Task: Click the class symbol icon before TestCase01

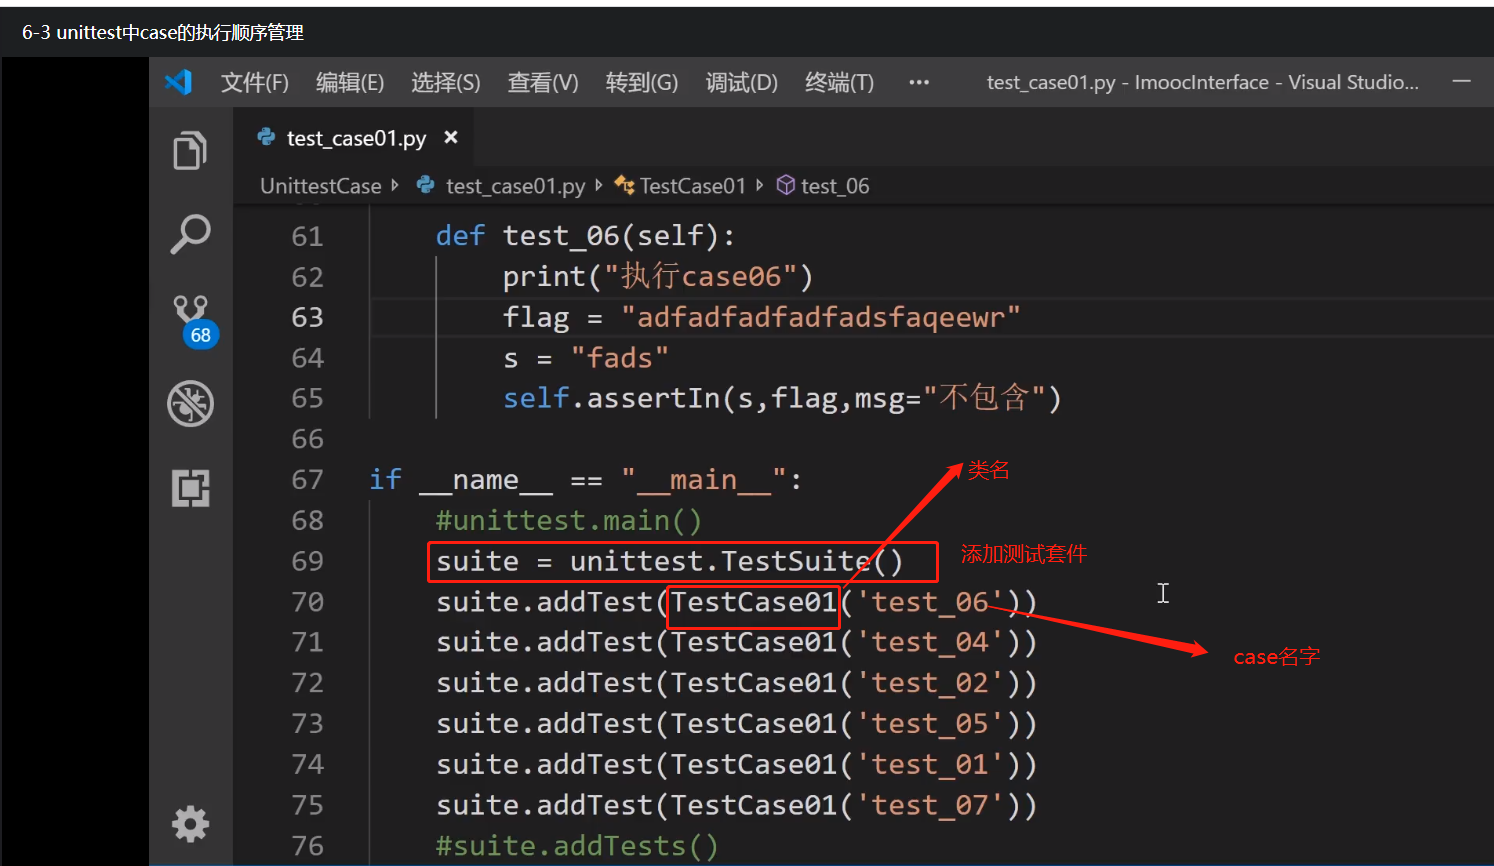Action: click(x=624, y=185)
